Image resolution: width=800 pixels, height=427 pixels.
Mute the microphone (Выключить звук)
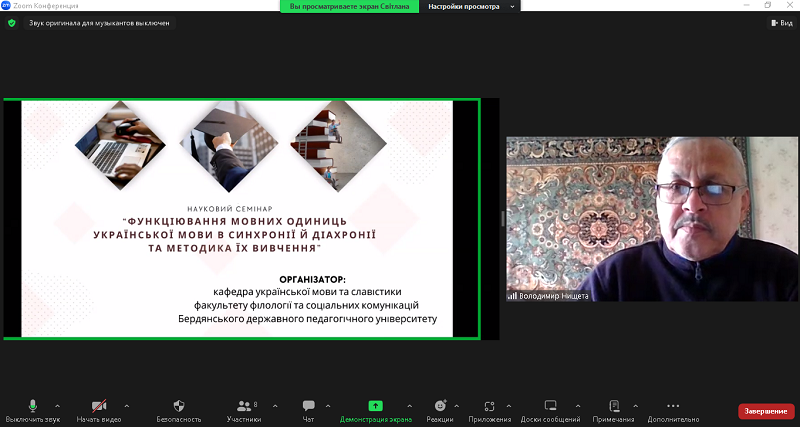pos(33,406)
